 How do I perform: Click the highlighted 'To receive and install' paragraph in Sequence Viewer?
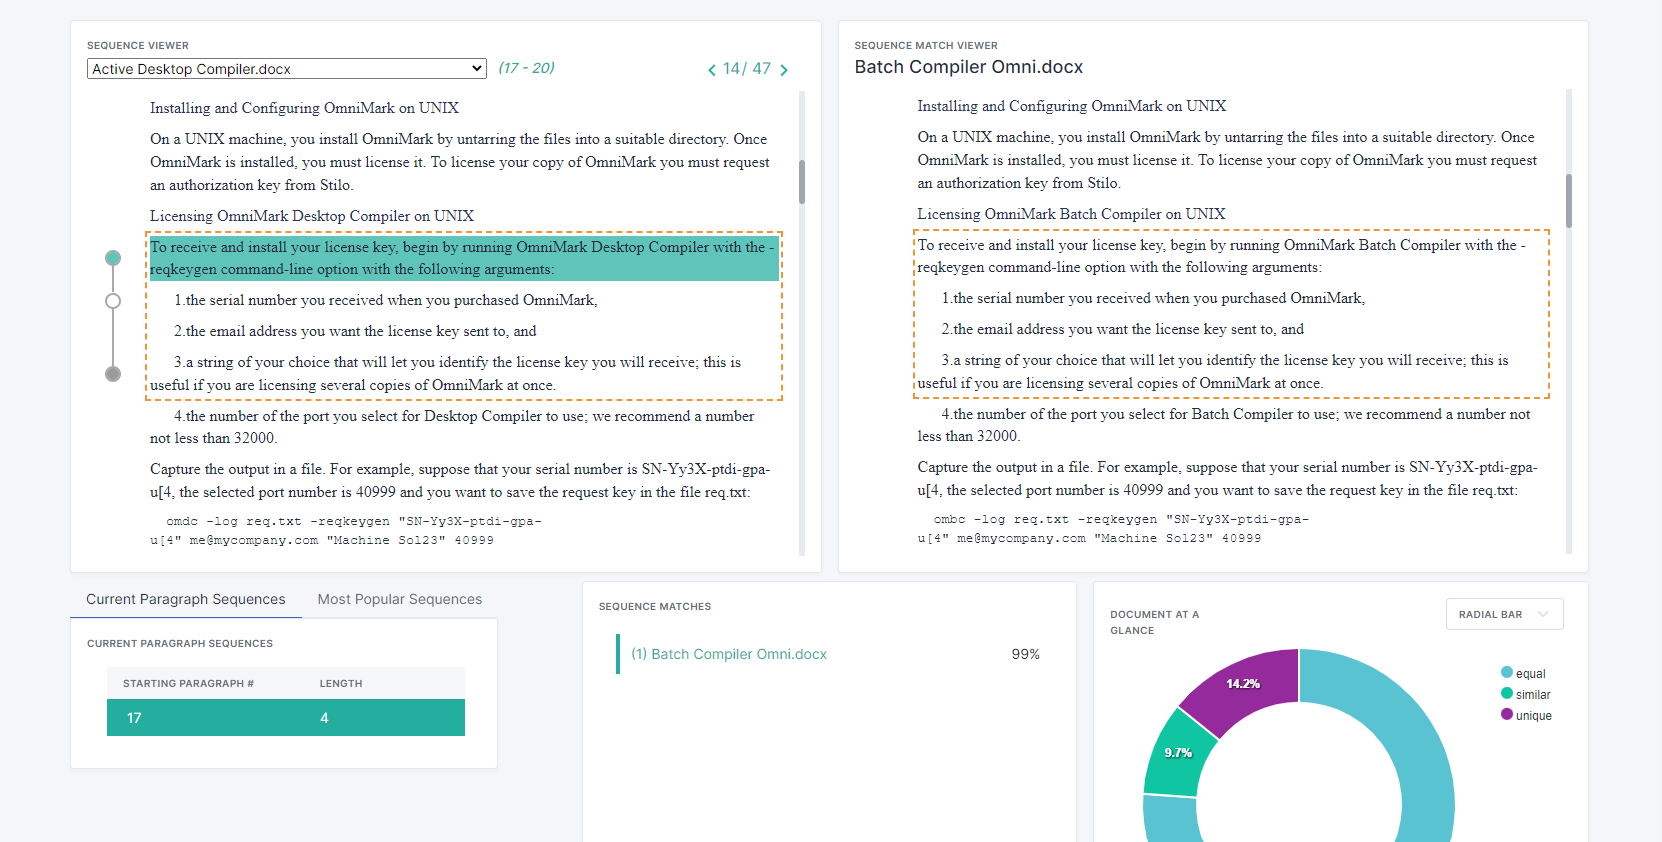pos(464,258)
